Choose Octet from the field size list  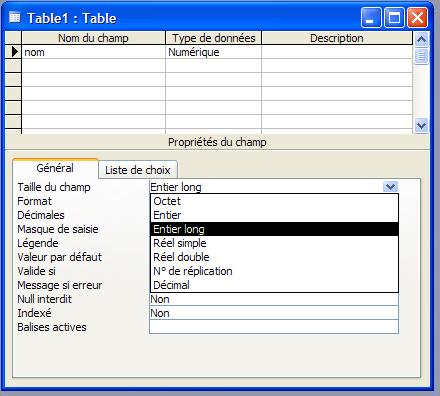pyautogui.click(x=274, y=201)
